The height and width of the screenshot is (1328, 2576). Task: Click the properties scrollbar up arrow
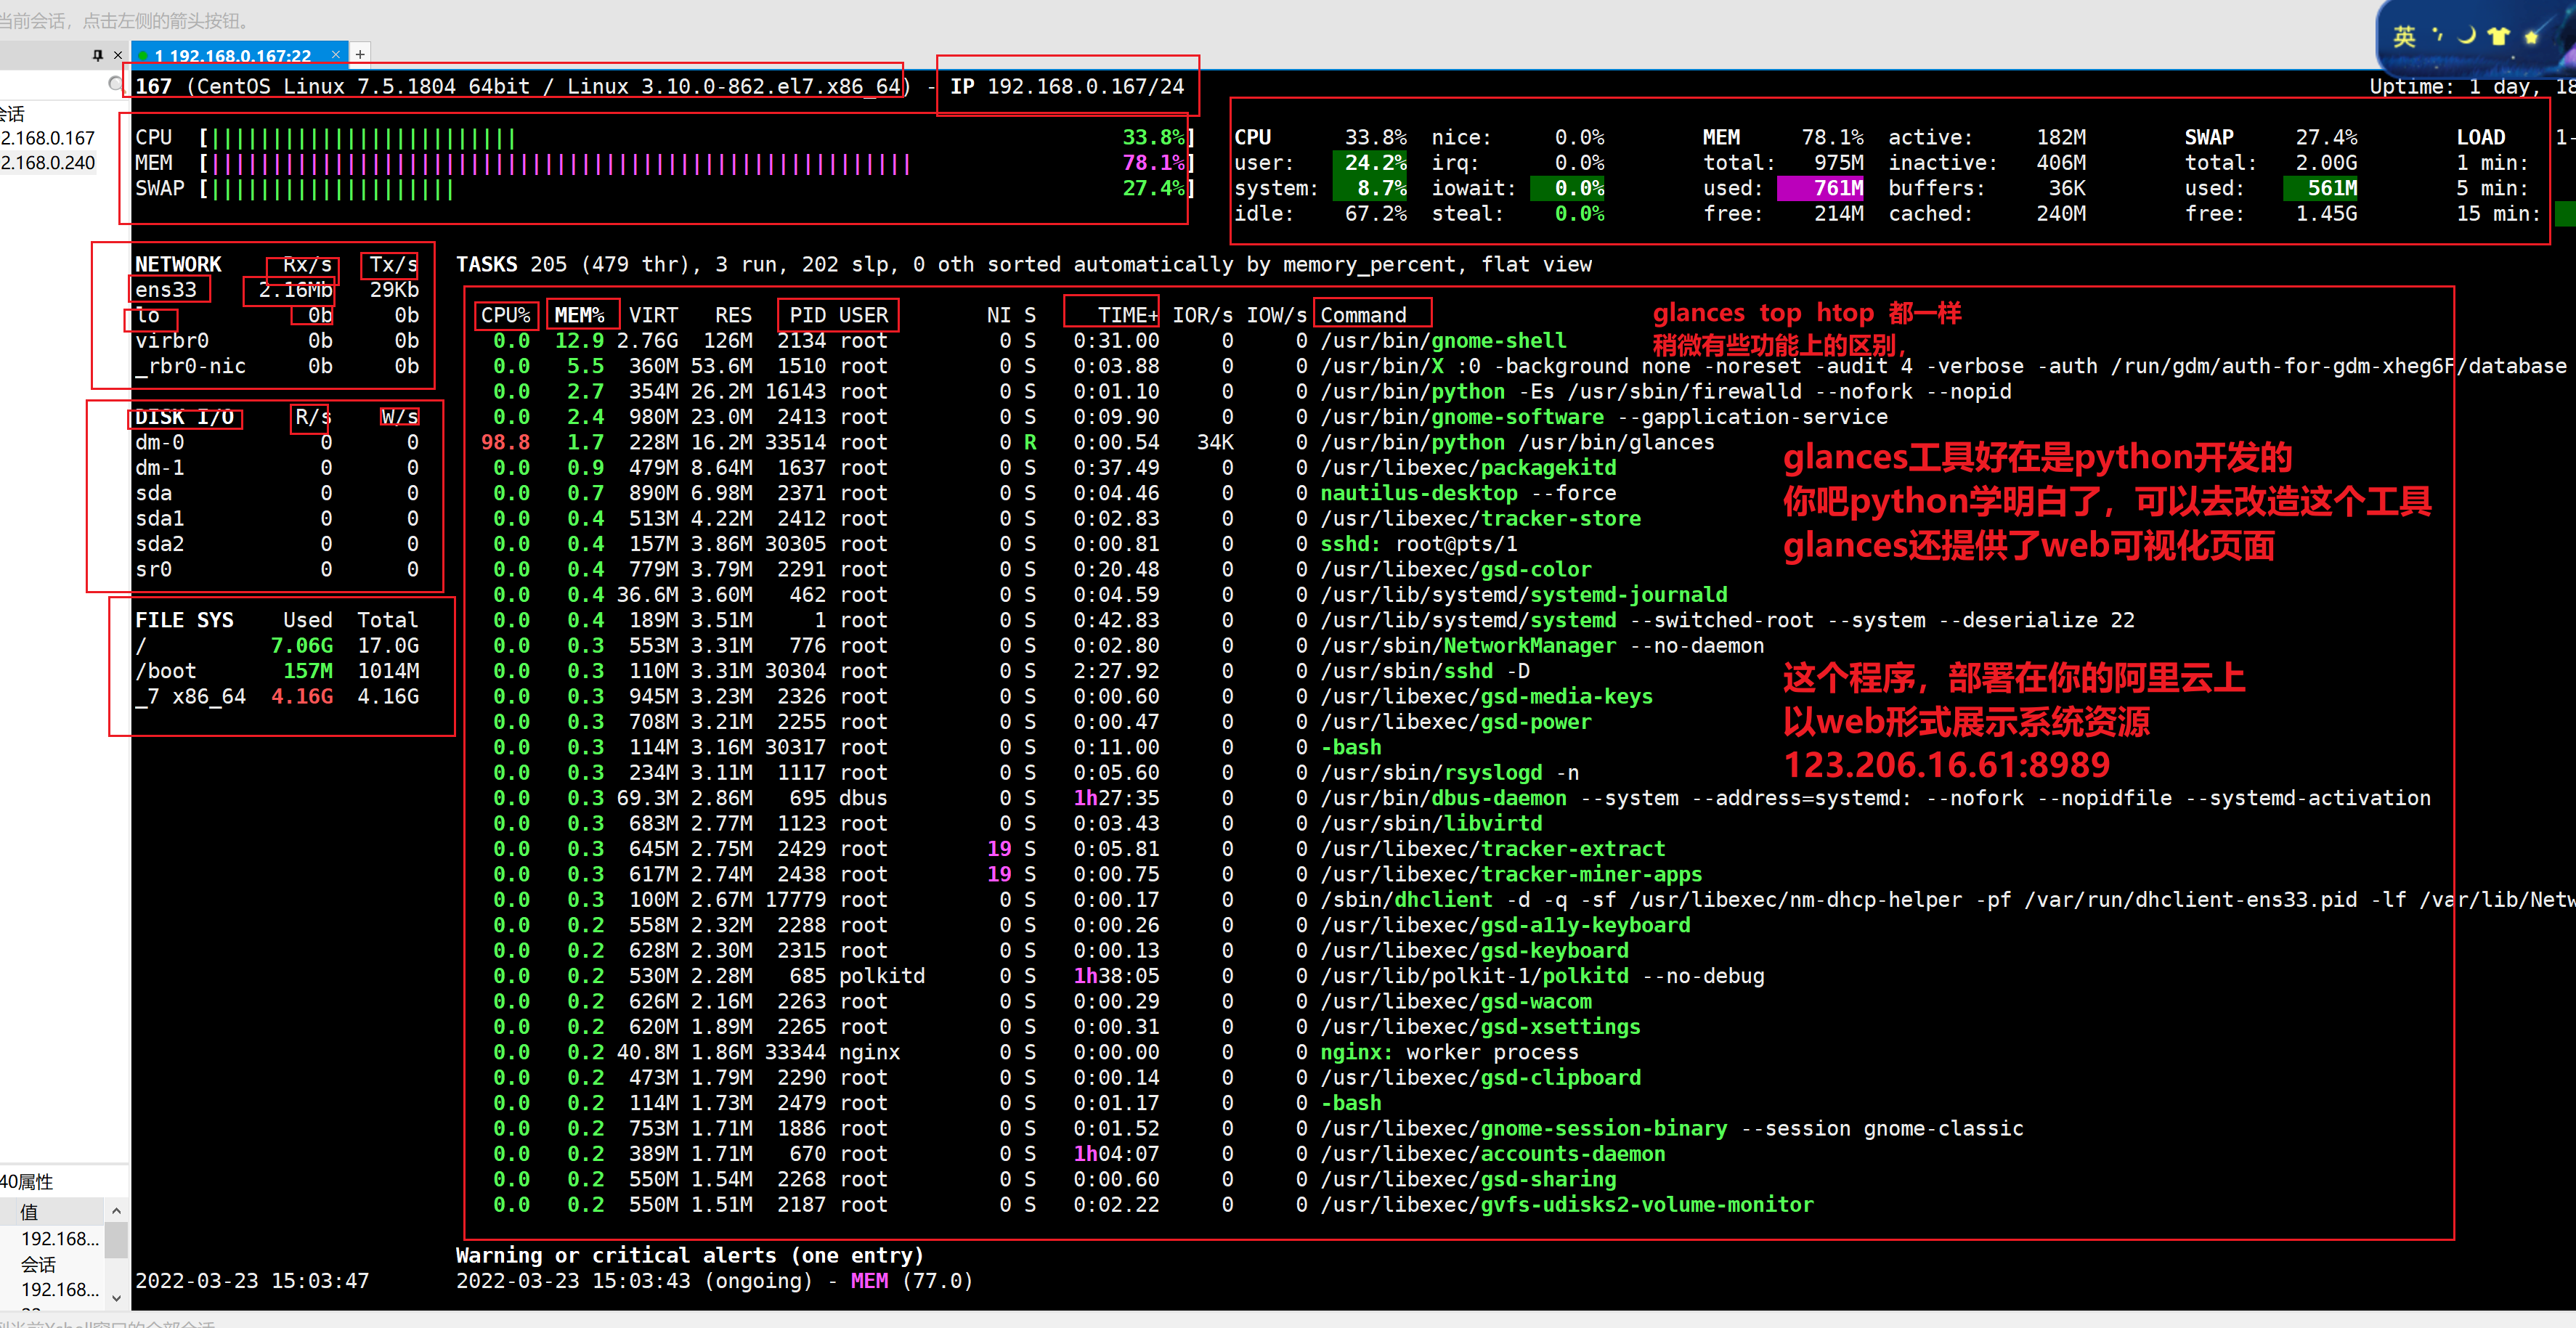click(x=117, y=1211)
